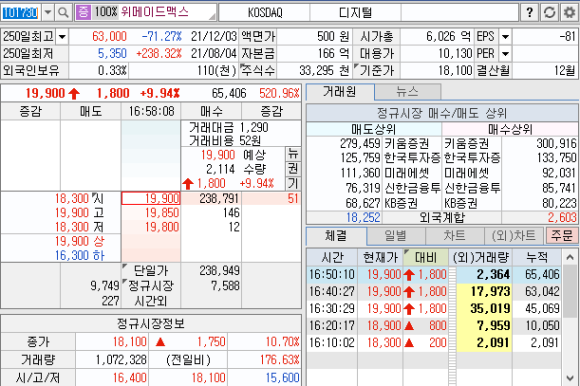Screen dimensions: 580x386
Task: Select the 16:10:02 trade row time
Action: click(332, 343)
